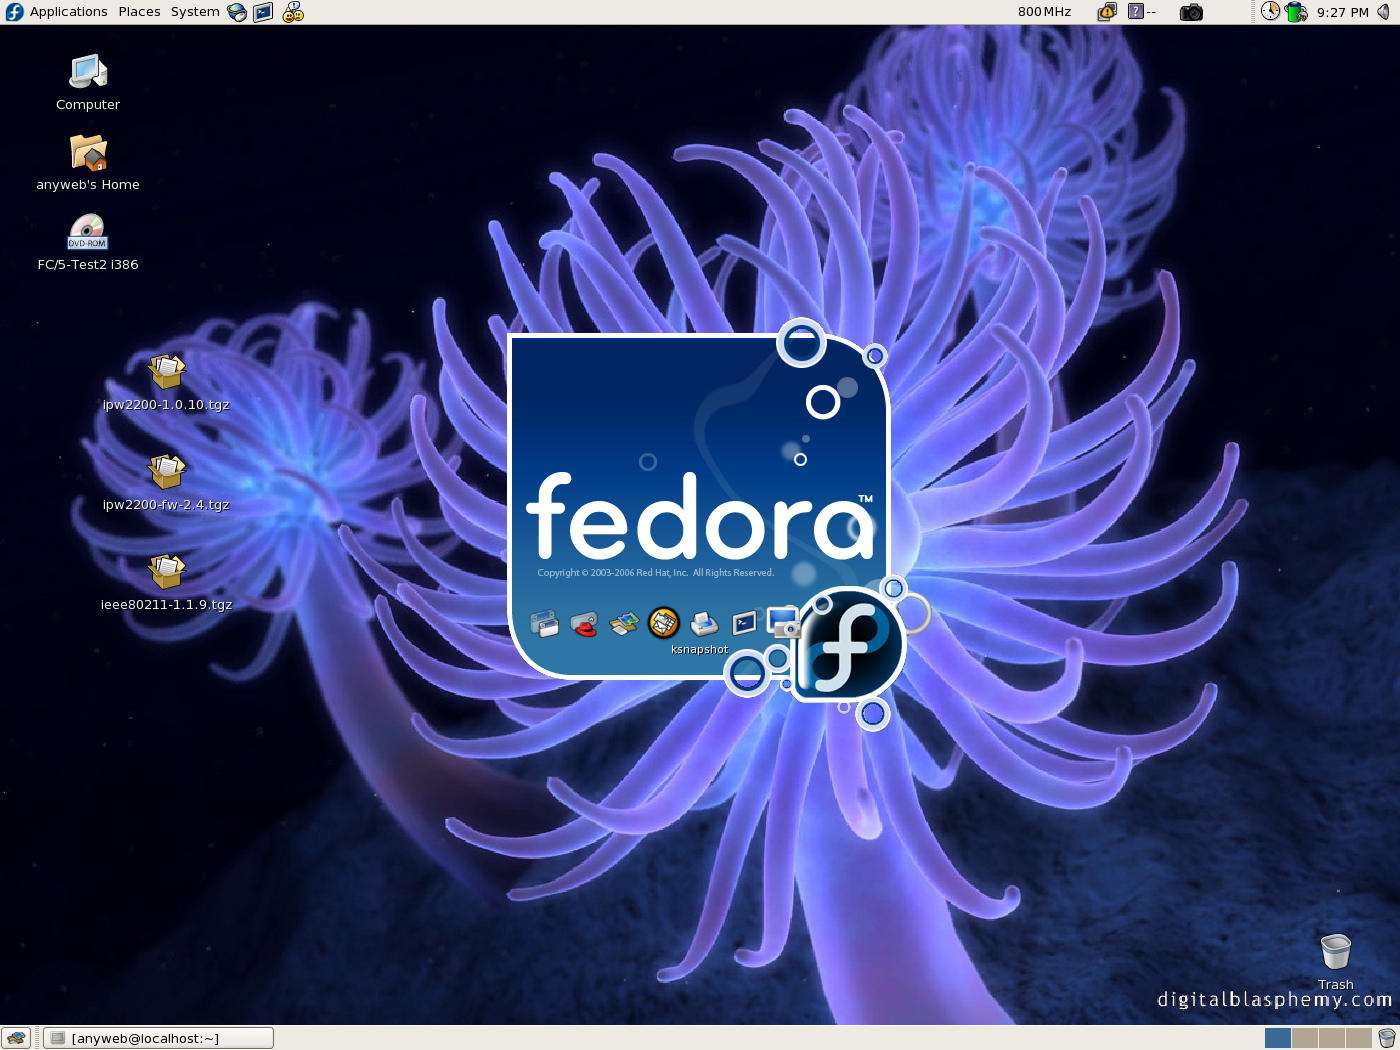
Task: Select the ipw2200-fw-2.4.tgz archive
Action: (166, 482)
